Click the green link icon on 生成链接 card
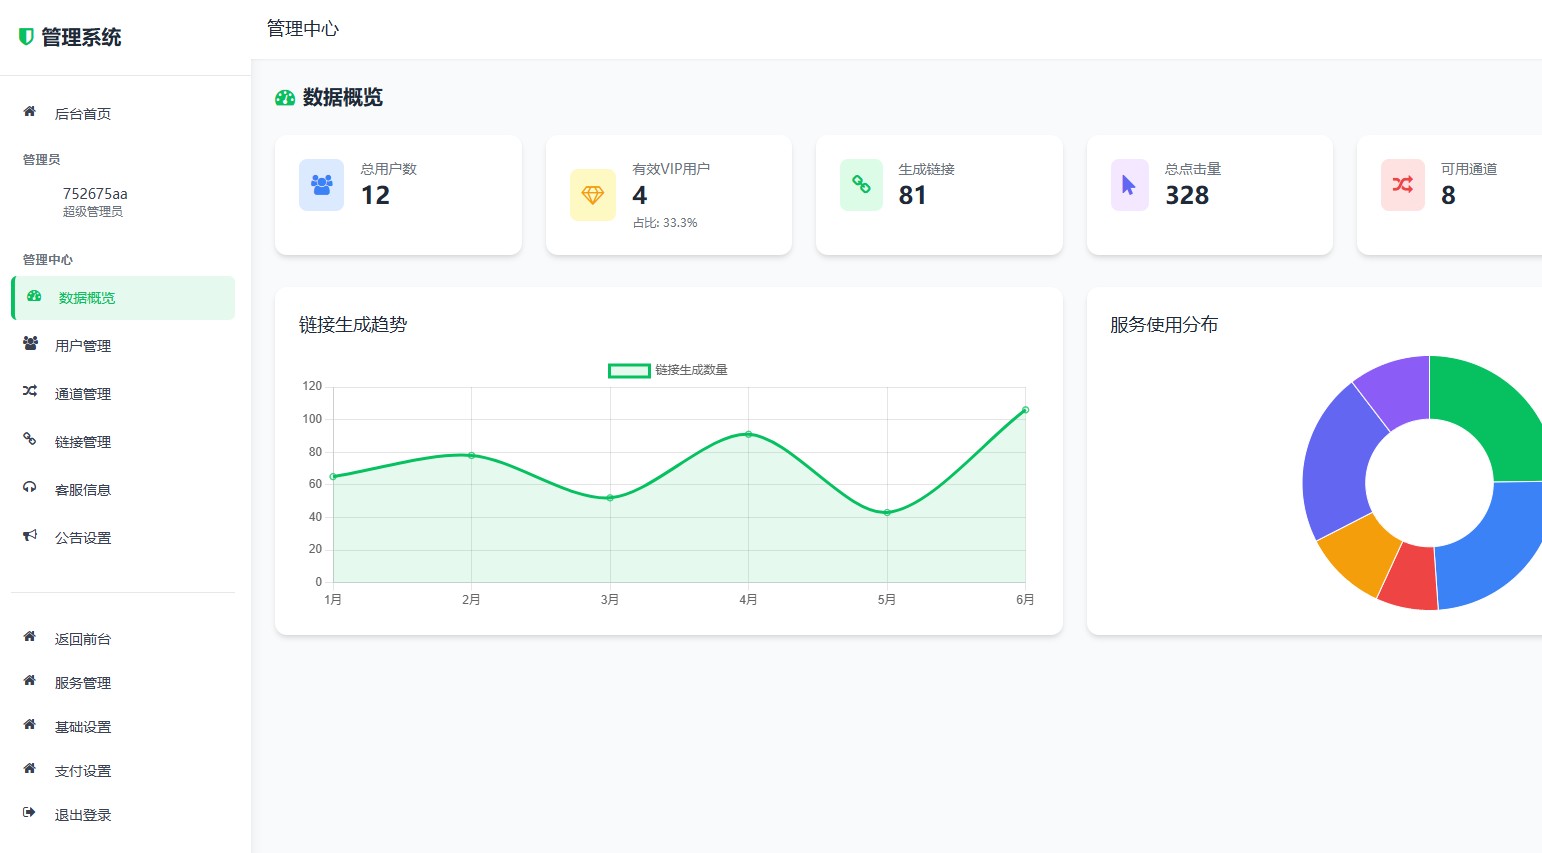1542x853 pixels. tap(861, 184)
